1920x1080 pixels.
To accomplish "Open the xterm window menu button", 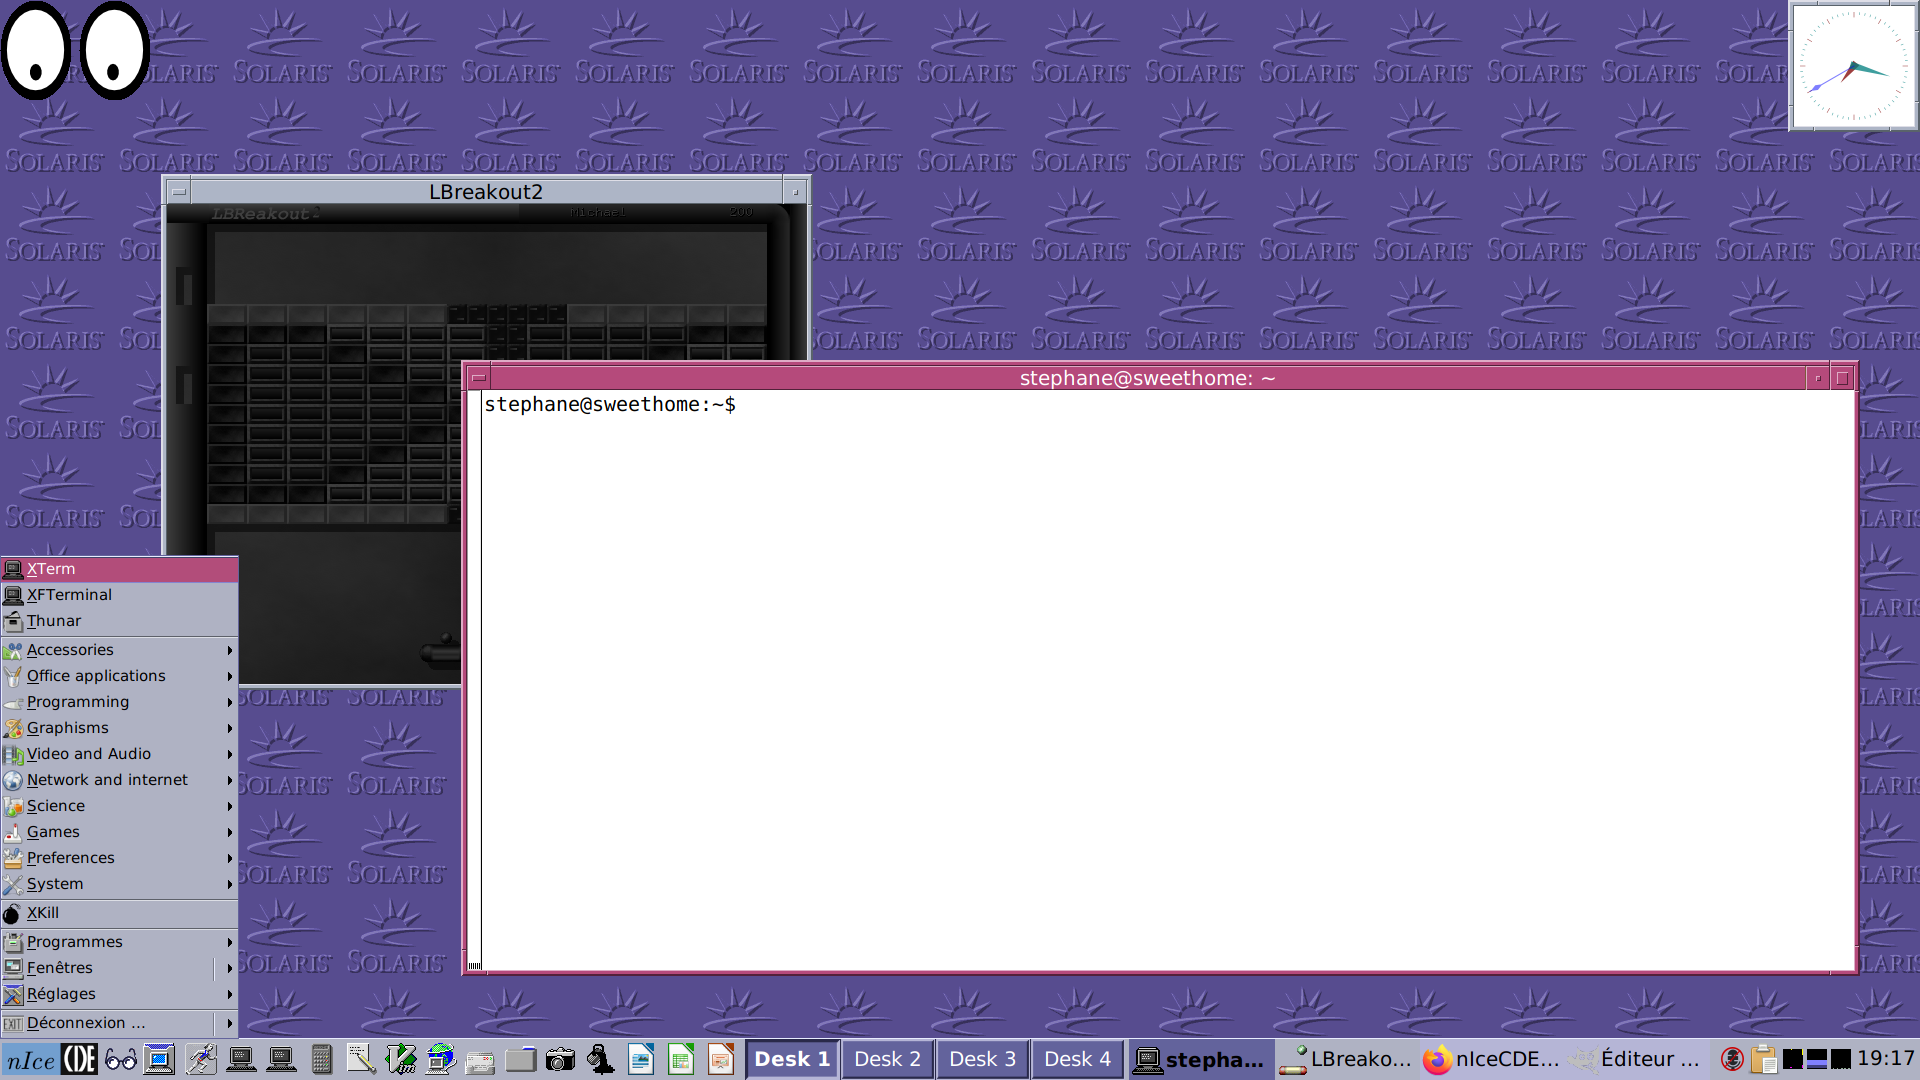I will click(x=478, y=378).
